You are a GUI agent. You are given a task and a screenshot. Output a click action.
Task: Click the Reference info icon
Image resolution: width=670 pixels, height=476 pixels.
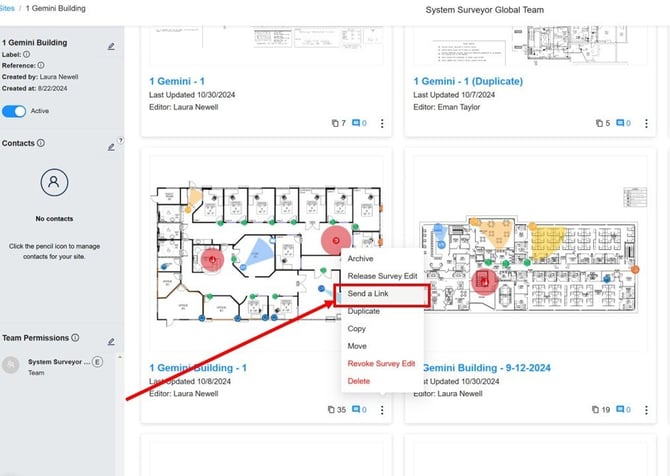41,65
